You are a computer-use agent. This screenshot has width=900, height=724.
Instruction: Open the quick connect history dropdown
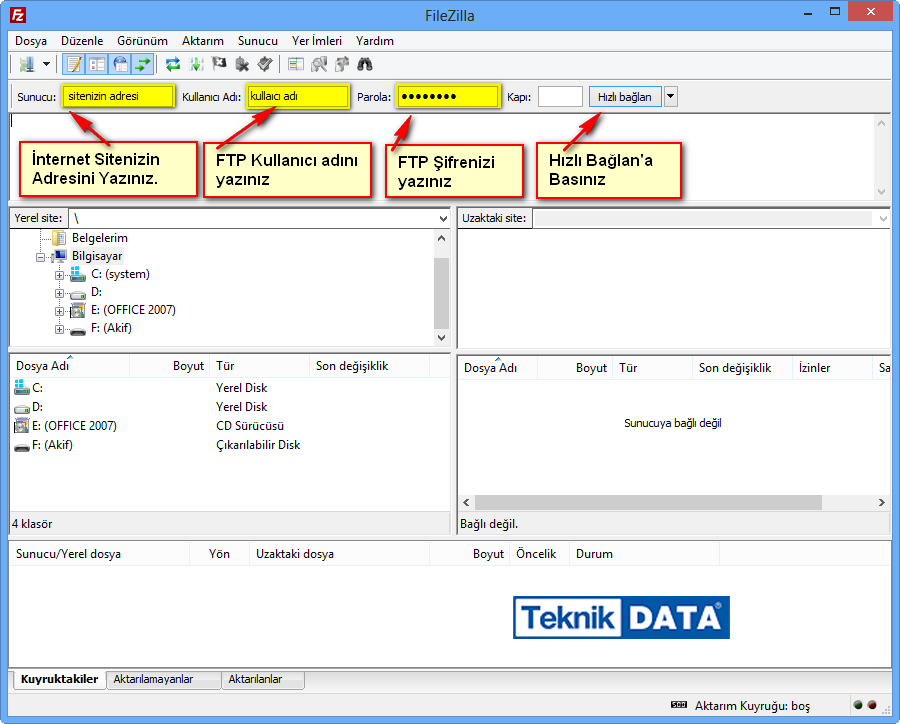click(x=671, y=97)
